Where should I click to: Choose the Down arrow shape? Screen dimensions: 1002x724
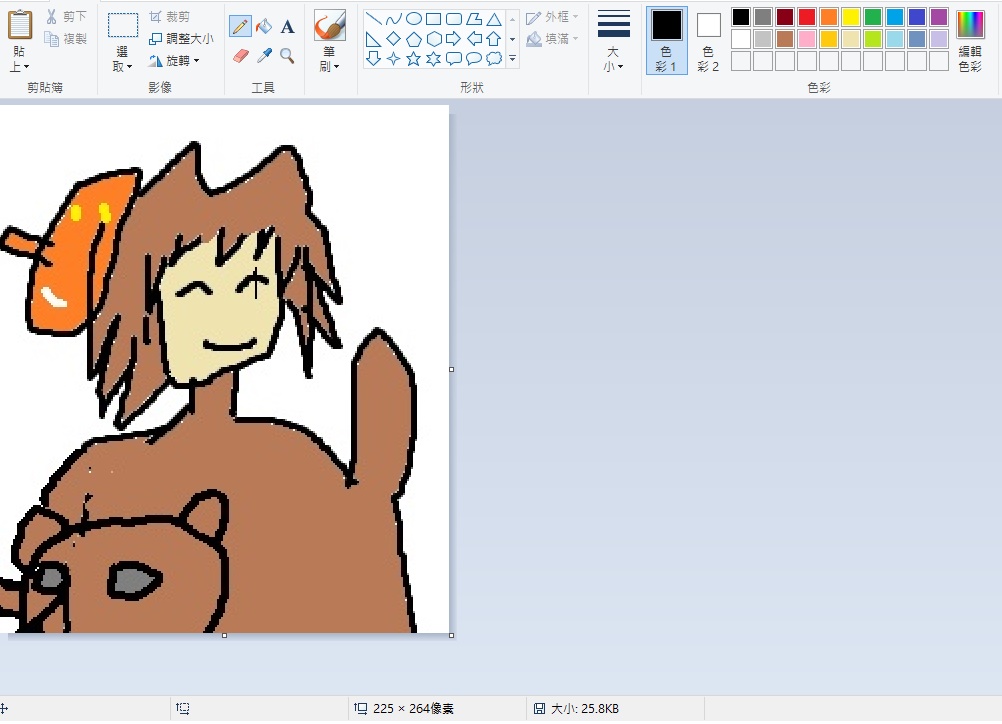click(374, 59)
